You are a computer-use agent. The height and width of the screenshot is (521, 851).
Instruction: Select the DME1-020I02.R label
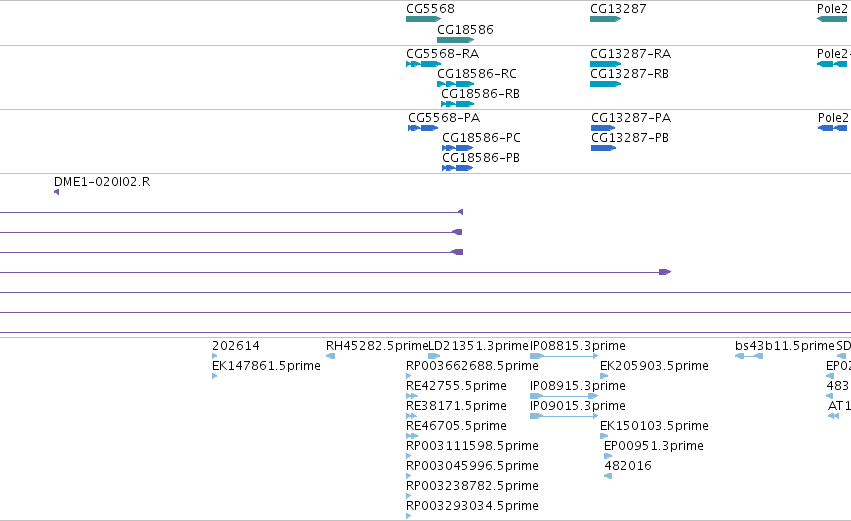[102, 182]
